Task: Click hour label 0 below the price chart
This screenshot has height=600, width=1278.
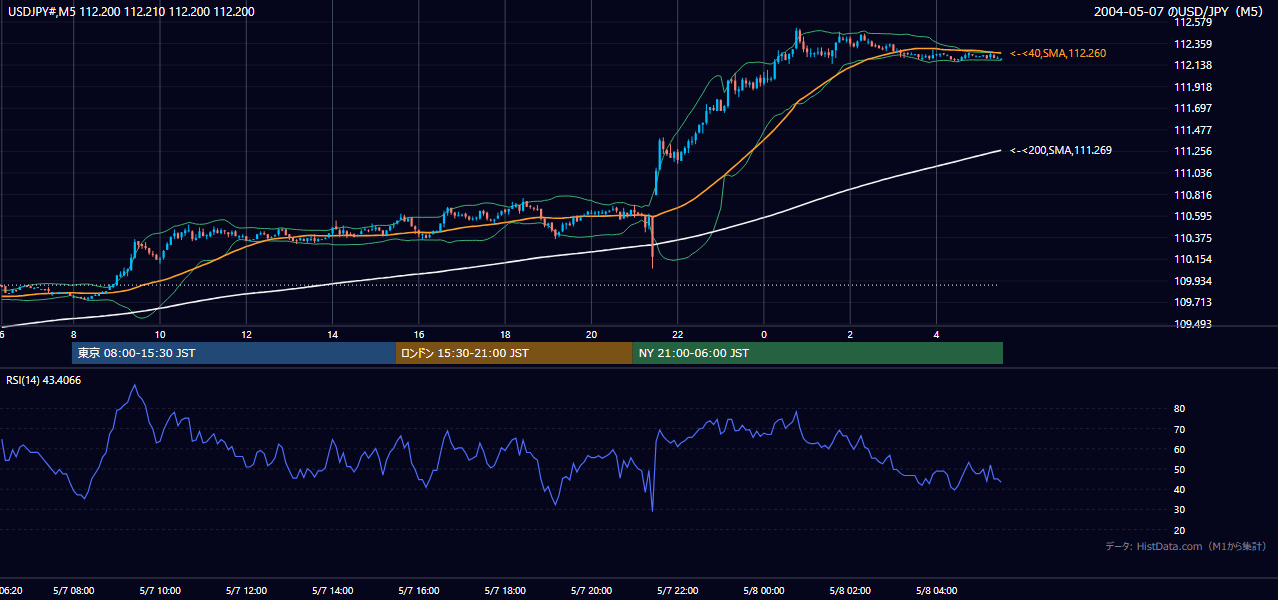Action: pyautogui.click(x=764, y=334)
